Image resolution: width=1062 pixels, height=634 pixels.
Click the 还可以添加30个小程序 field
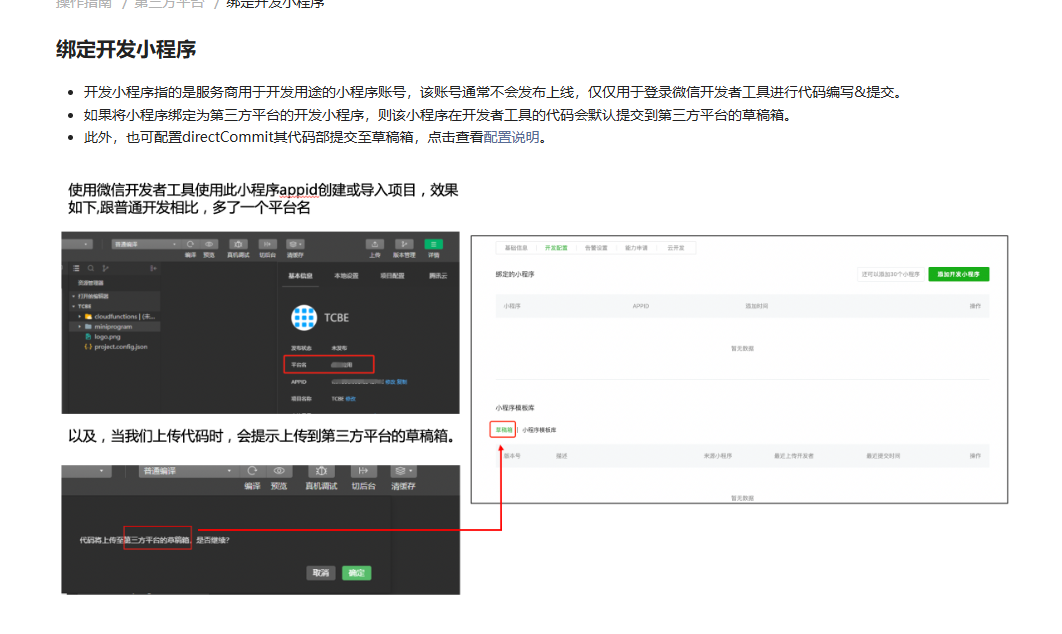[x=890, y=274]
